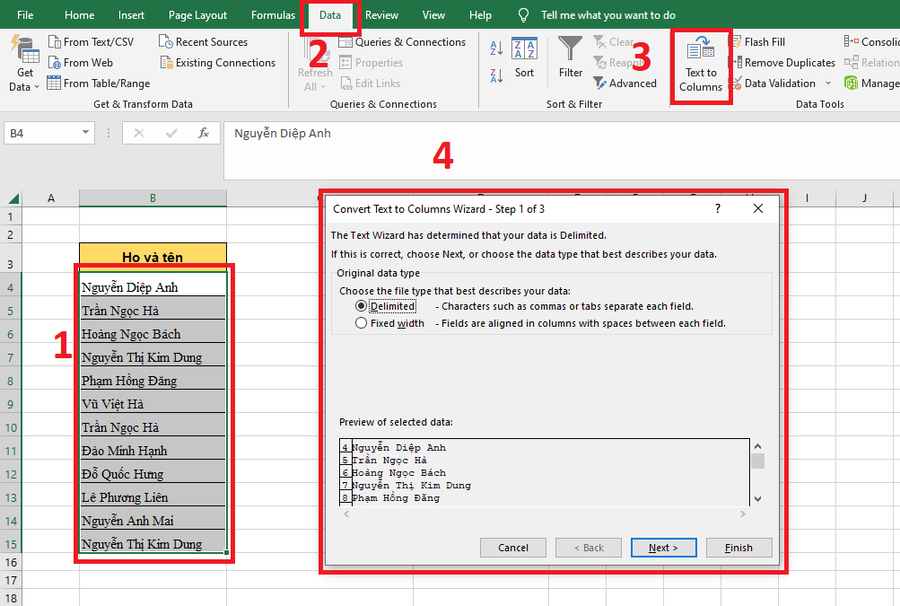Click the formula bar text field
Image resolution: width=900 pixels, height=606 pixels.
pyautogui.click(x=561, y=150)
